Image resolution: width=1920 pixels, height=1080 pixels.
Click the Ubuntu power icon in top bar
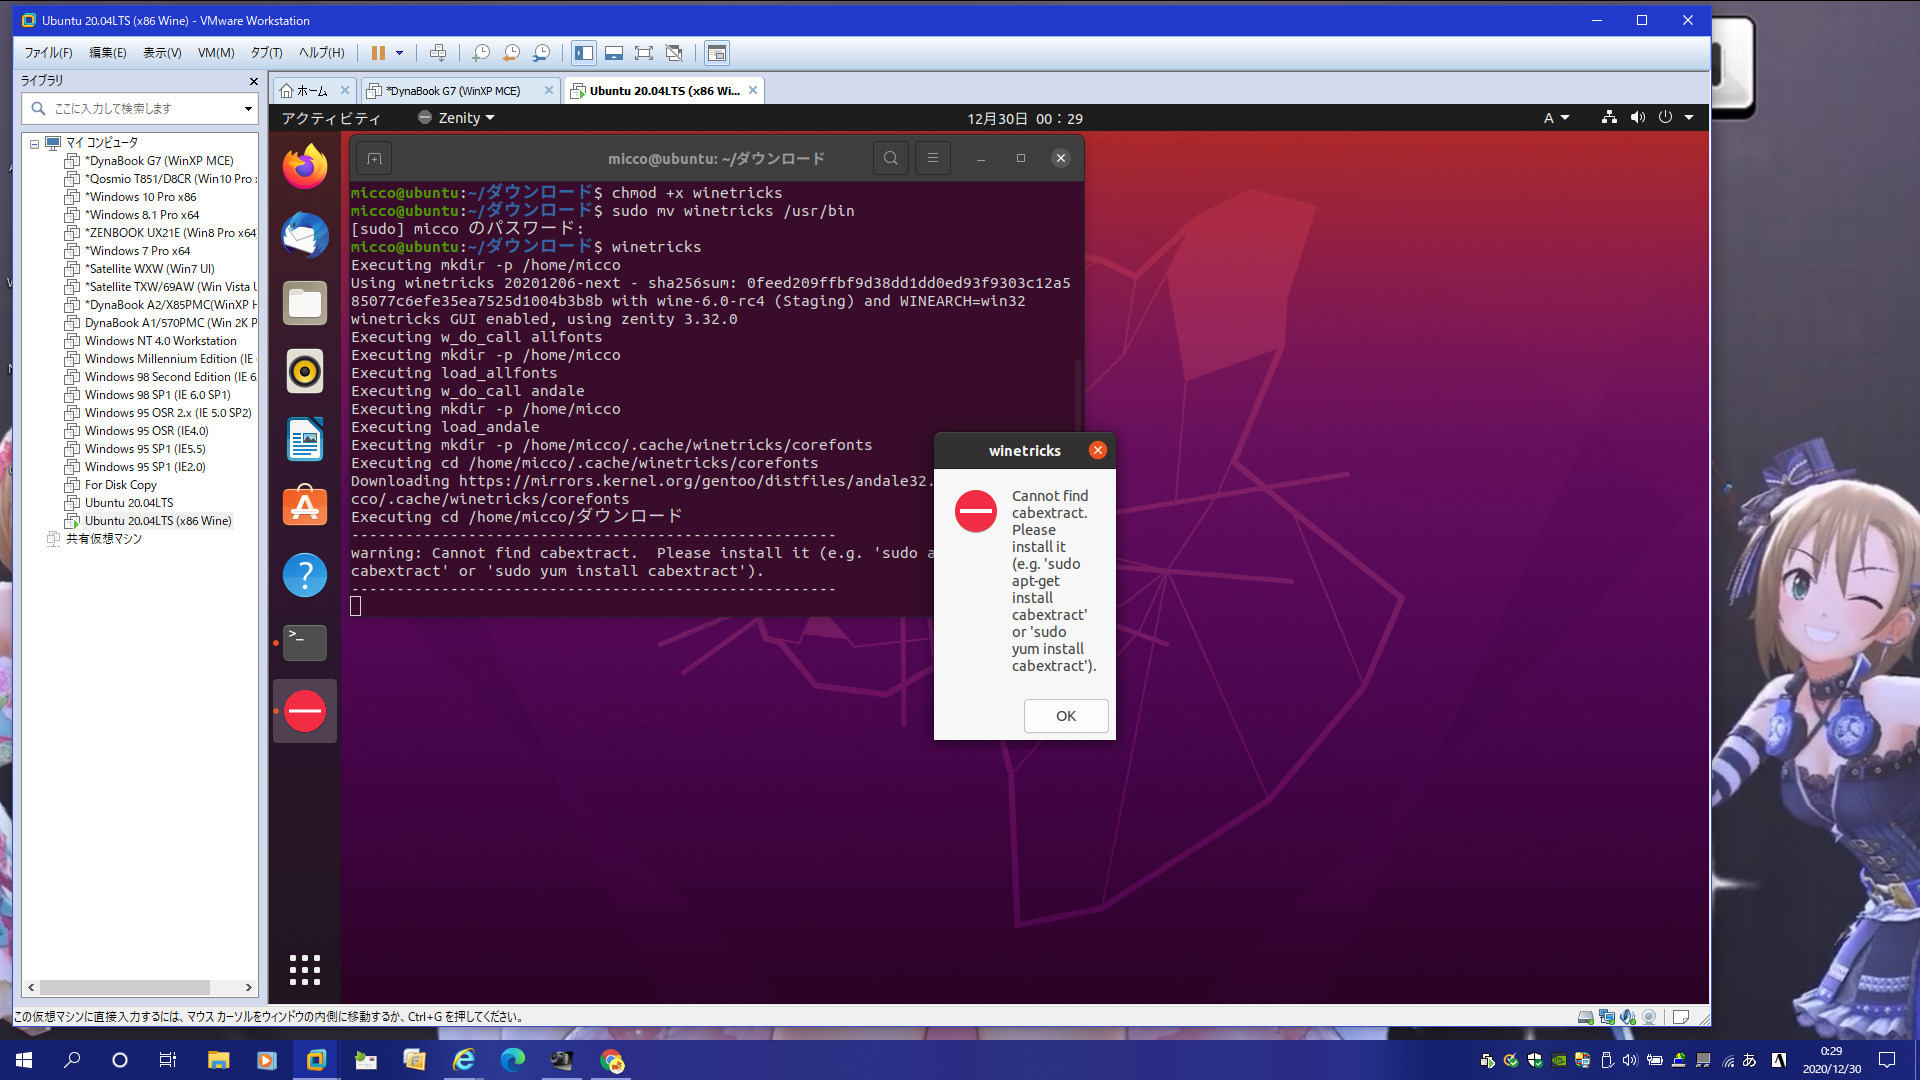point(1665,117)
